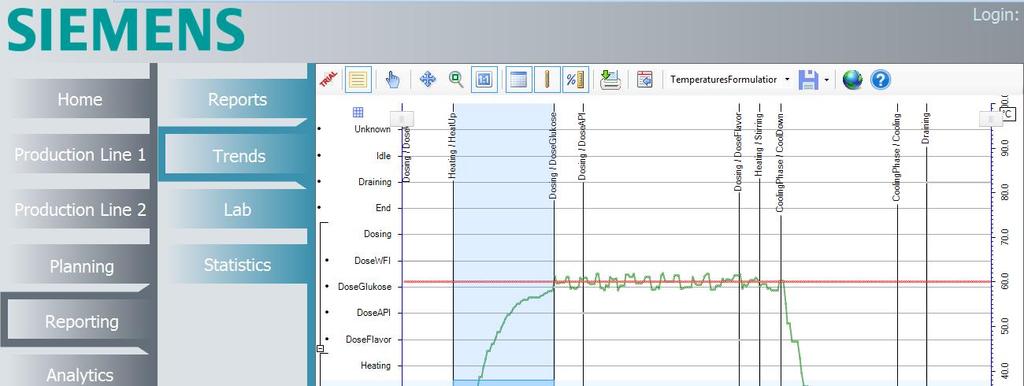Click the Idle state label

click(383, 156)
